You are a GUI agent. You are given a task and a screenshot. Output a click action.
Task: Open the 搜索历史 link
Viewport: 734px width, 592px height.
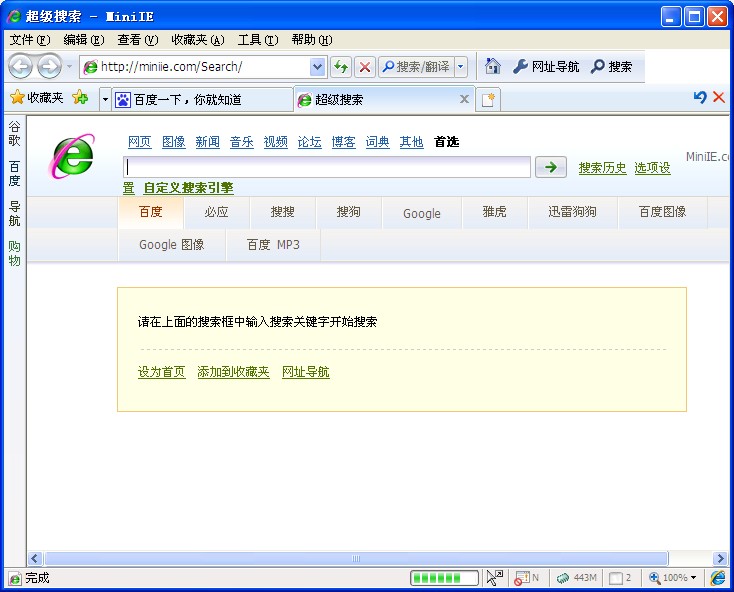[x=602, y=168]
